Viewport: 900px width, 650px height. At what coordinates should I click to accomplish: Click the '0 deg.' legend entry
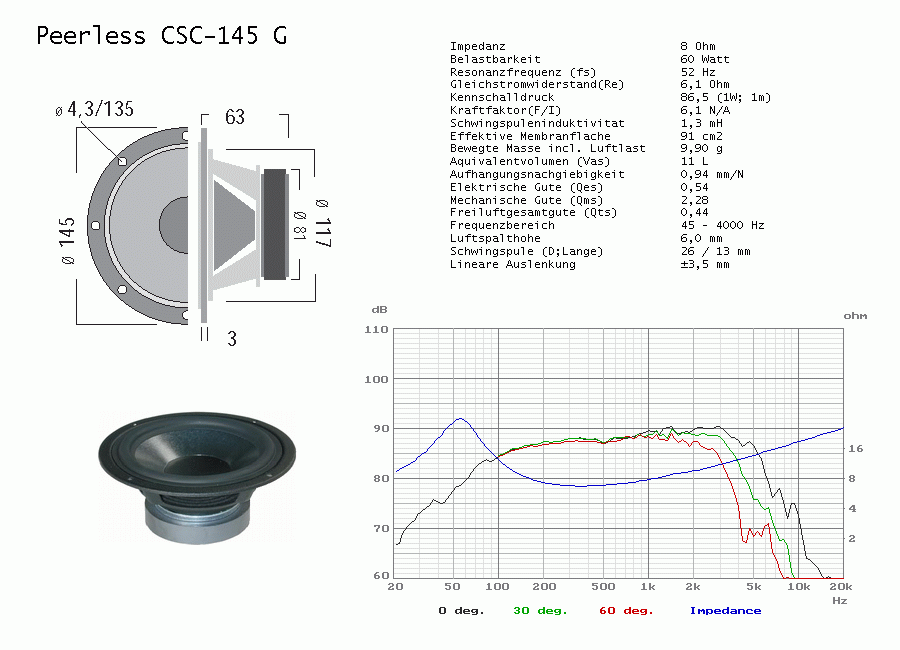point(461,611)
